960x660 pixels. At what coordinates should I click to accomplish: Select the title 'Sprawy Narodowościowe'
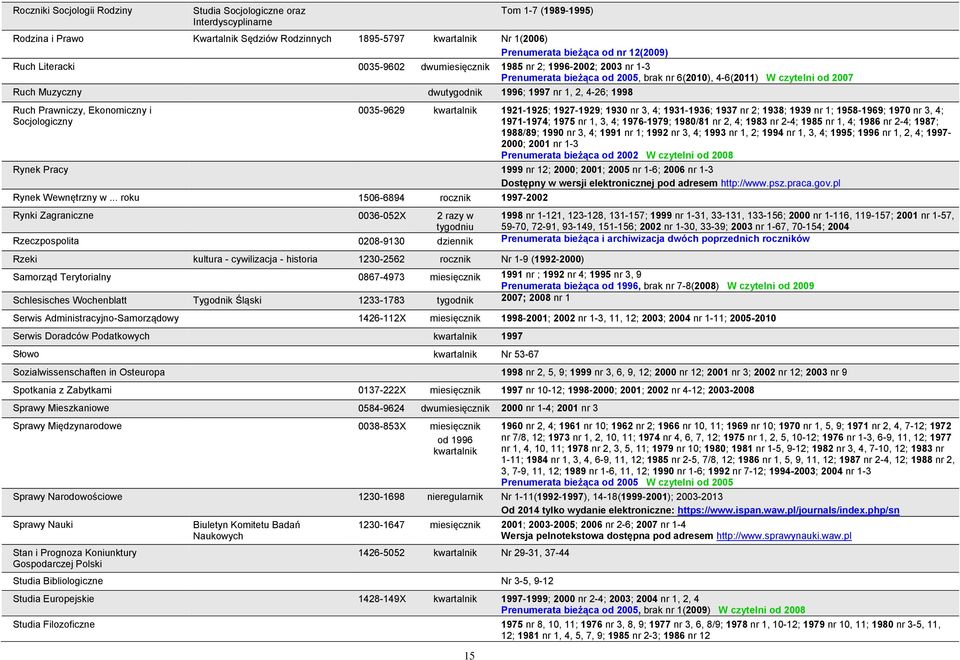coord(67,497)
